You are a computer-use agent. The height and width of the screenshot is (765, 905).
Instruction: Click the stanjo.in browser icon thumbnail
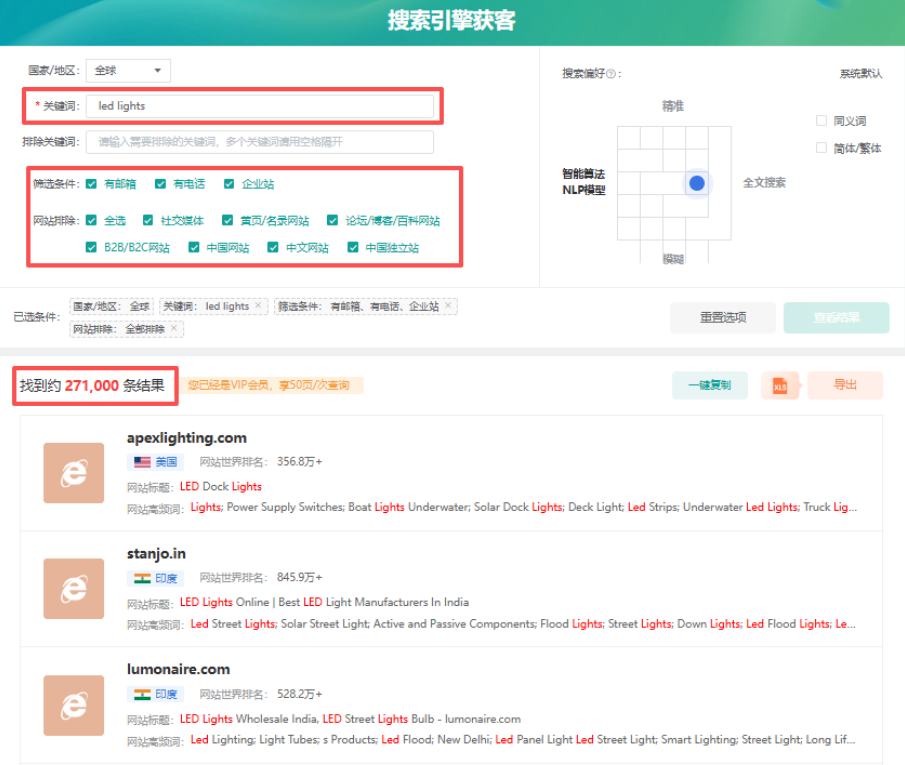click(x=74, y=588)
